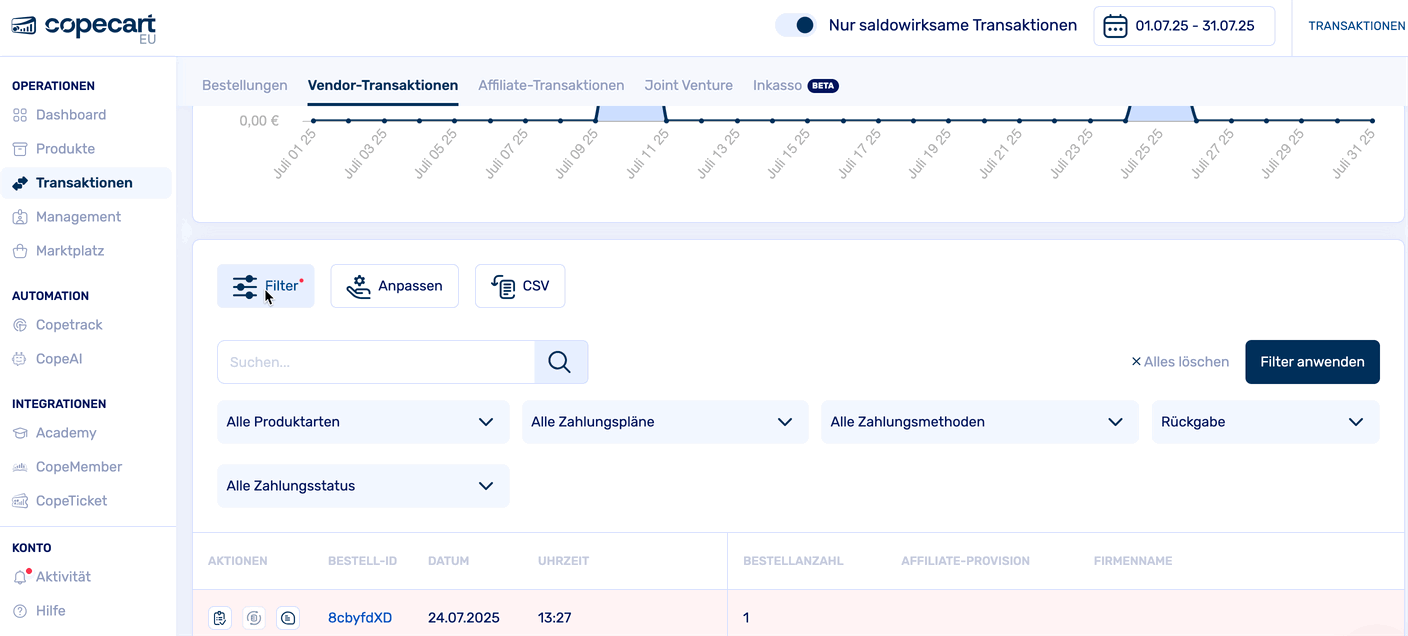Switch to the Bestellungen tab

coord(245,86)
